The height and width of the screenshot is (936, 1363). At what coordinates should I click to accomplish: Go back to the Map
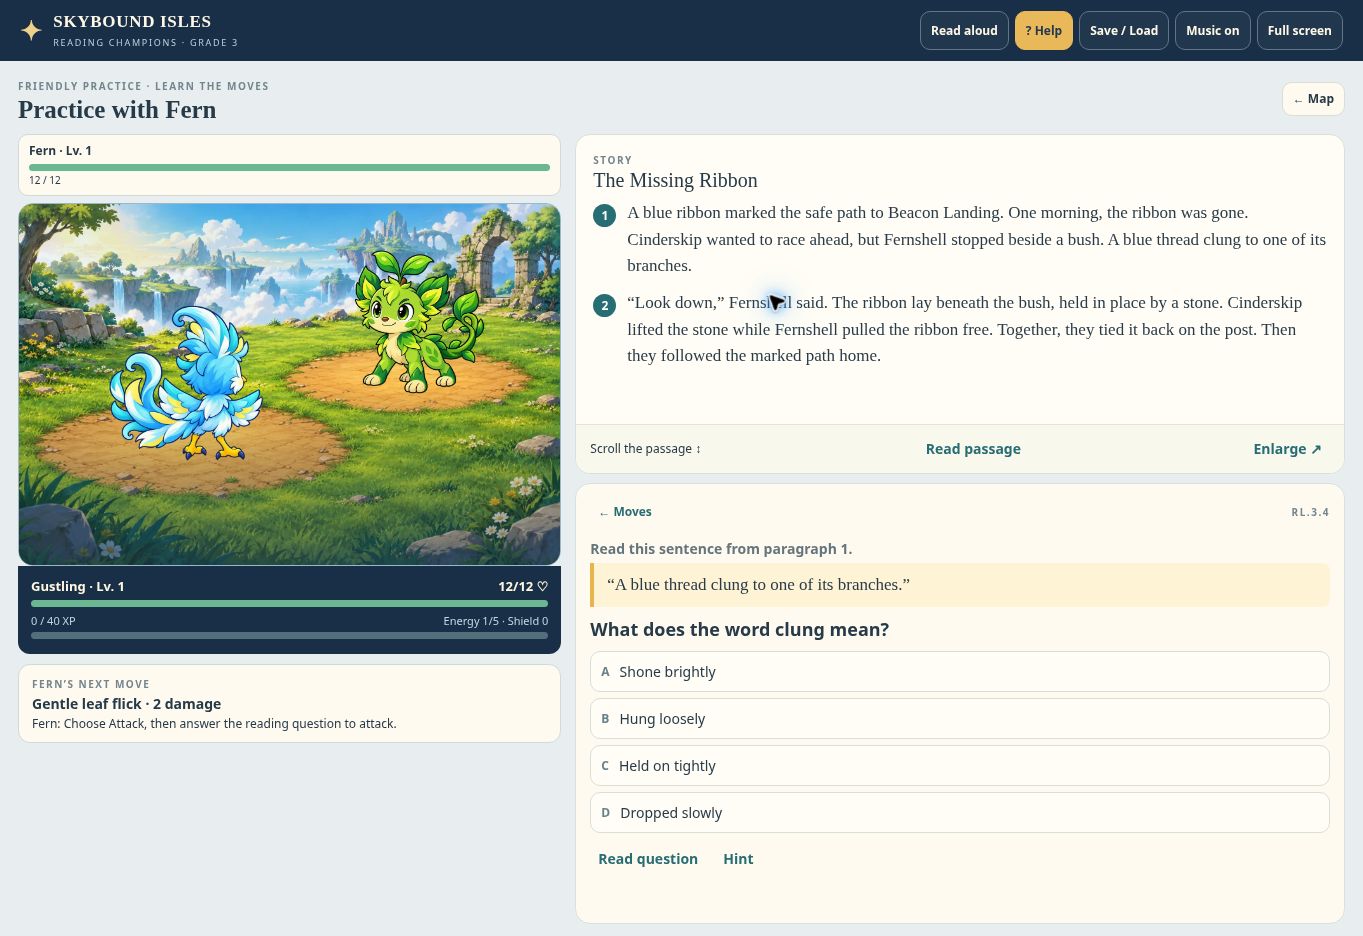click(1313, 99)
